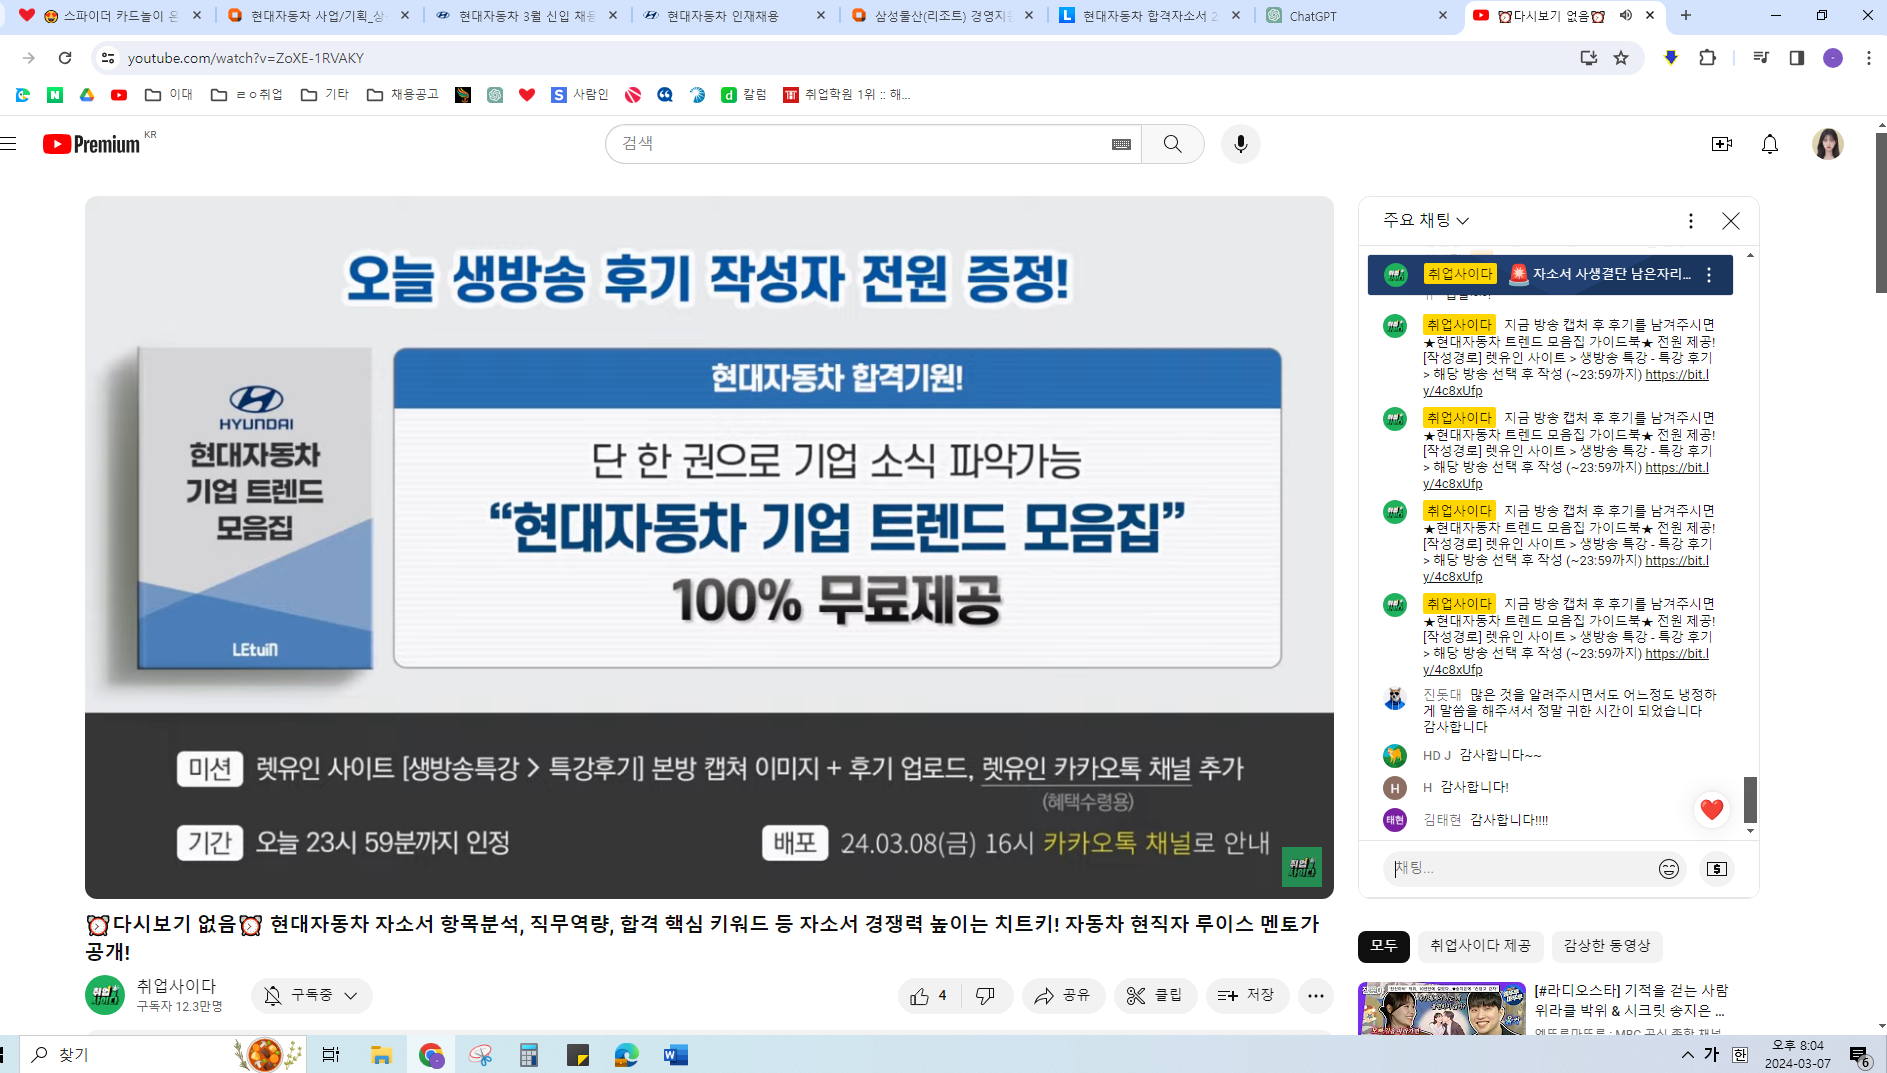This screenshot has width=1887, height=1073.
Task: Open the 기타 bookmarks folder
Action: coord(325,95)
